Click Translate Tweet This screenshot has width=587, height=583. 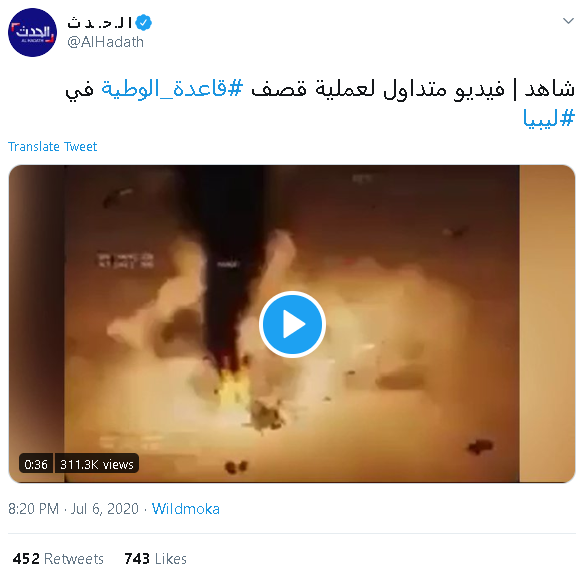point(52,146)
